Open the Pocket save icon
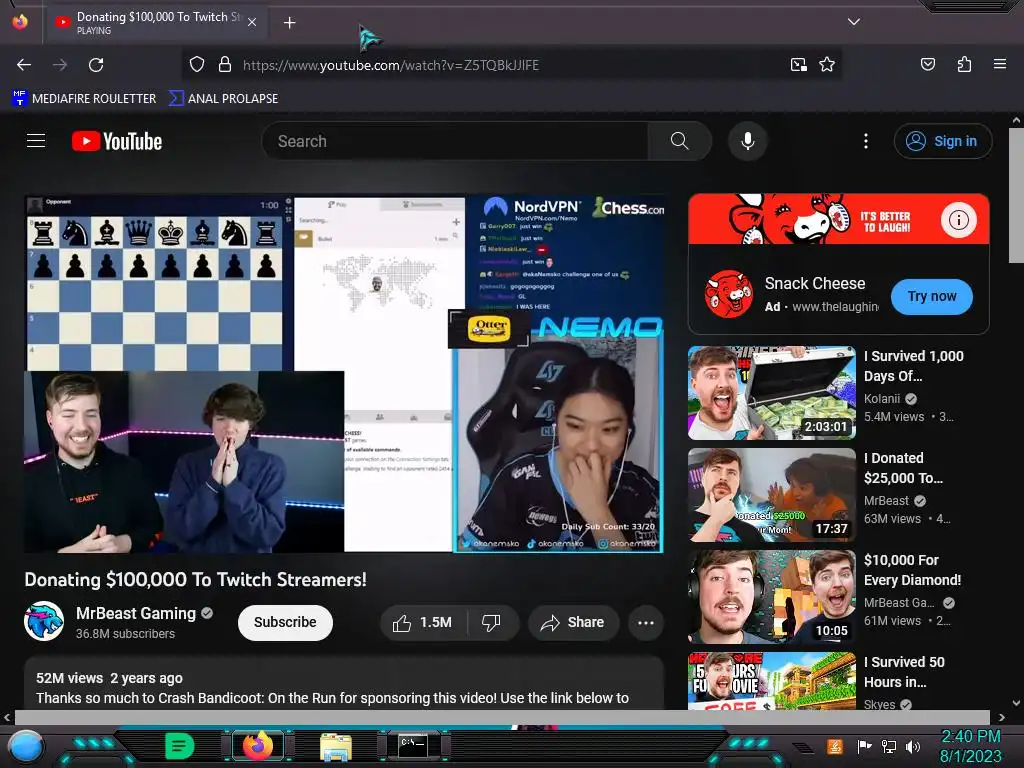The height and width of the screenshot is (768, 1024). point(927,65)
